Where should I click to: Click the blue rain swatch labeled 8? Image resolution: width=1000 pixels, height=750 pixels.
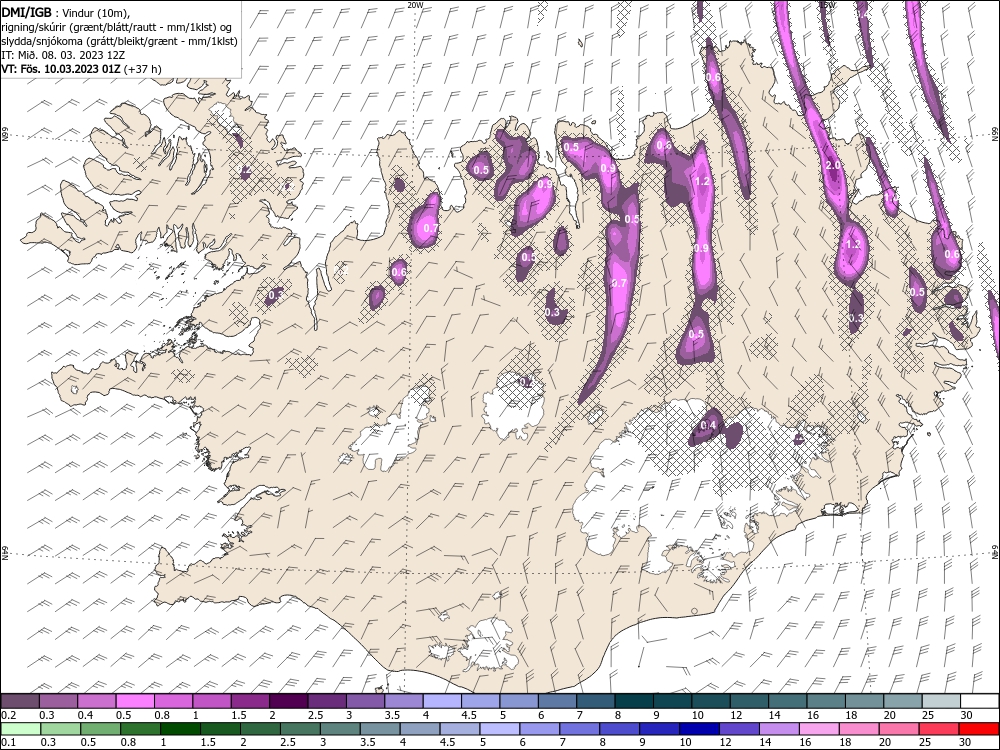click(620, 729)
